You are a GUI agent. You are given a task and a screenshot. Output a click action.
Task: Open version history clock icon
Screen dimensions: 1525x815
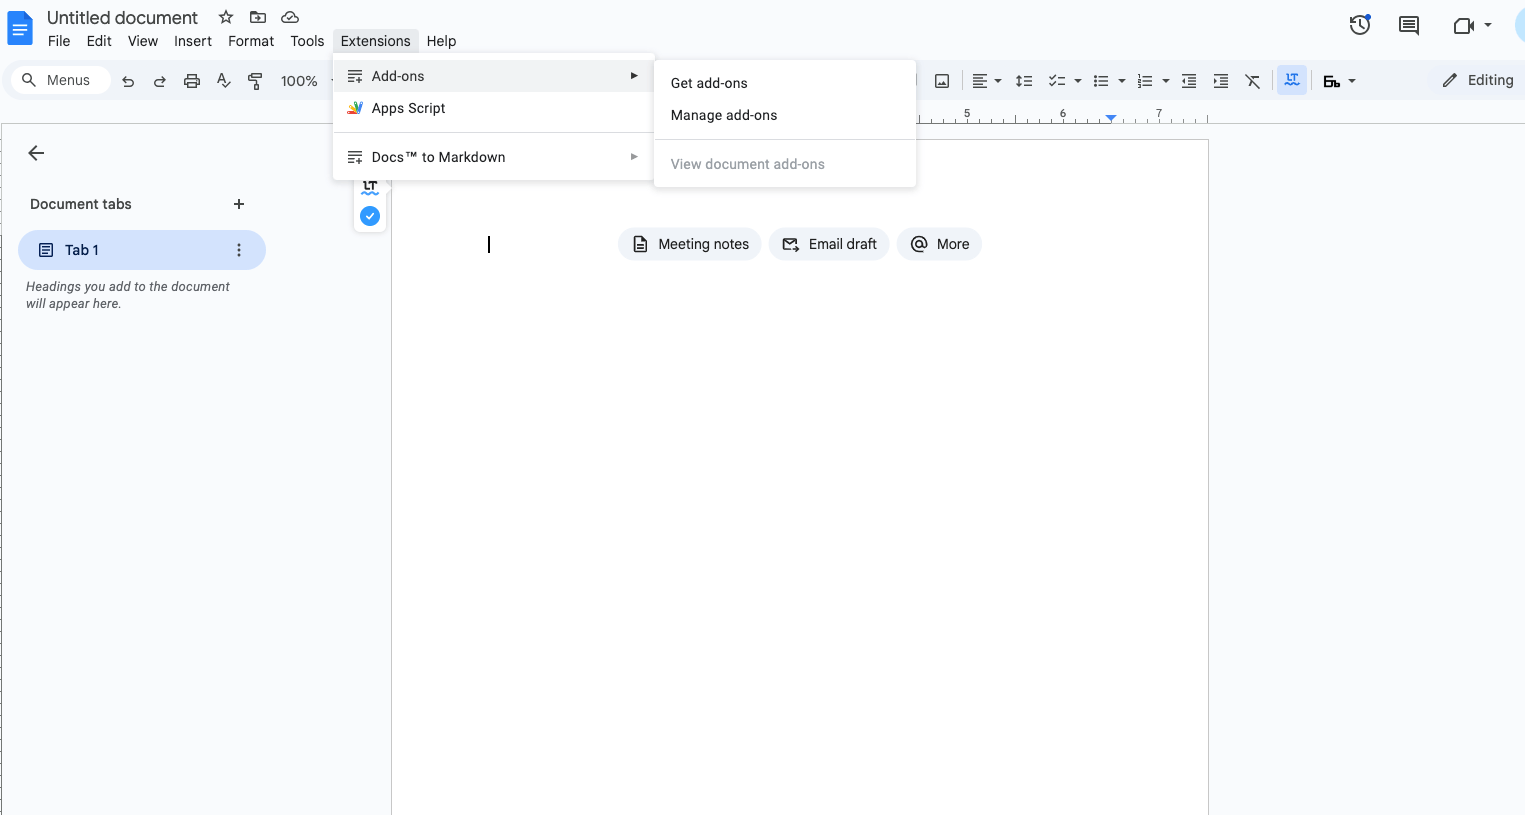click(1360, 25)
